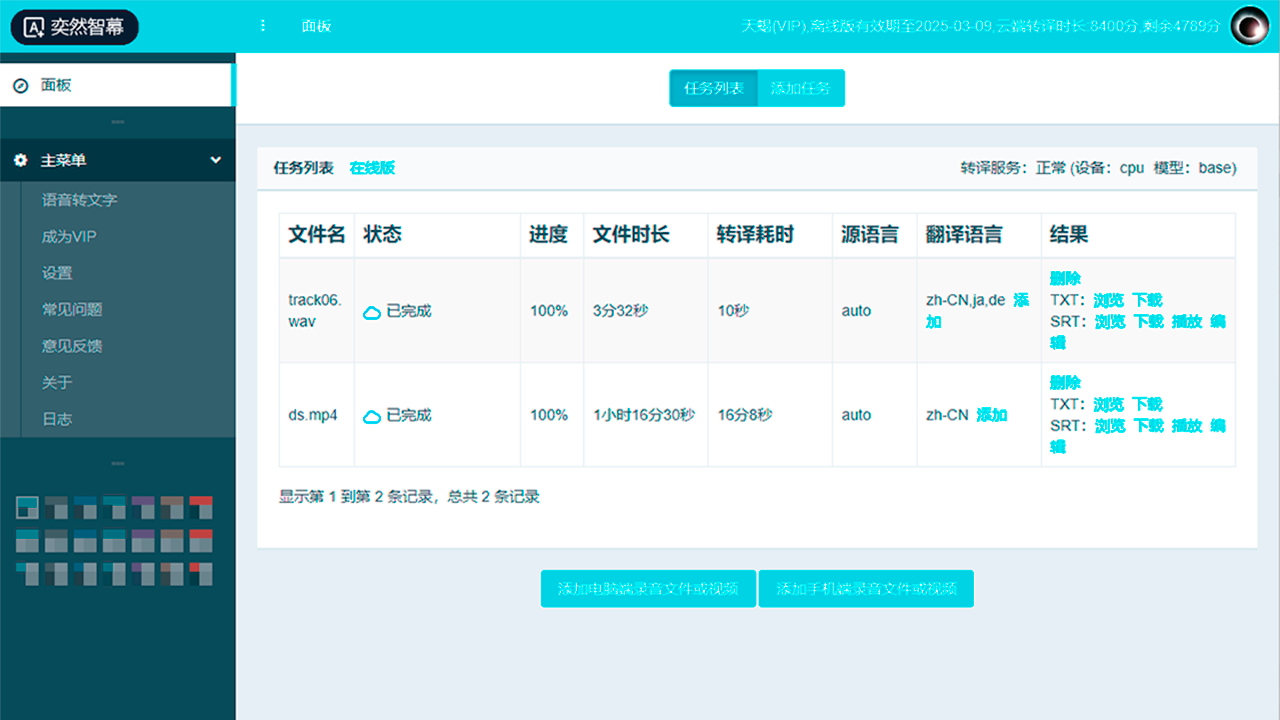The image size is (1280, 720).
Task: Choose the red skin swatch in top row
Action: [x=201, y=507]
